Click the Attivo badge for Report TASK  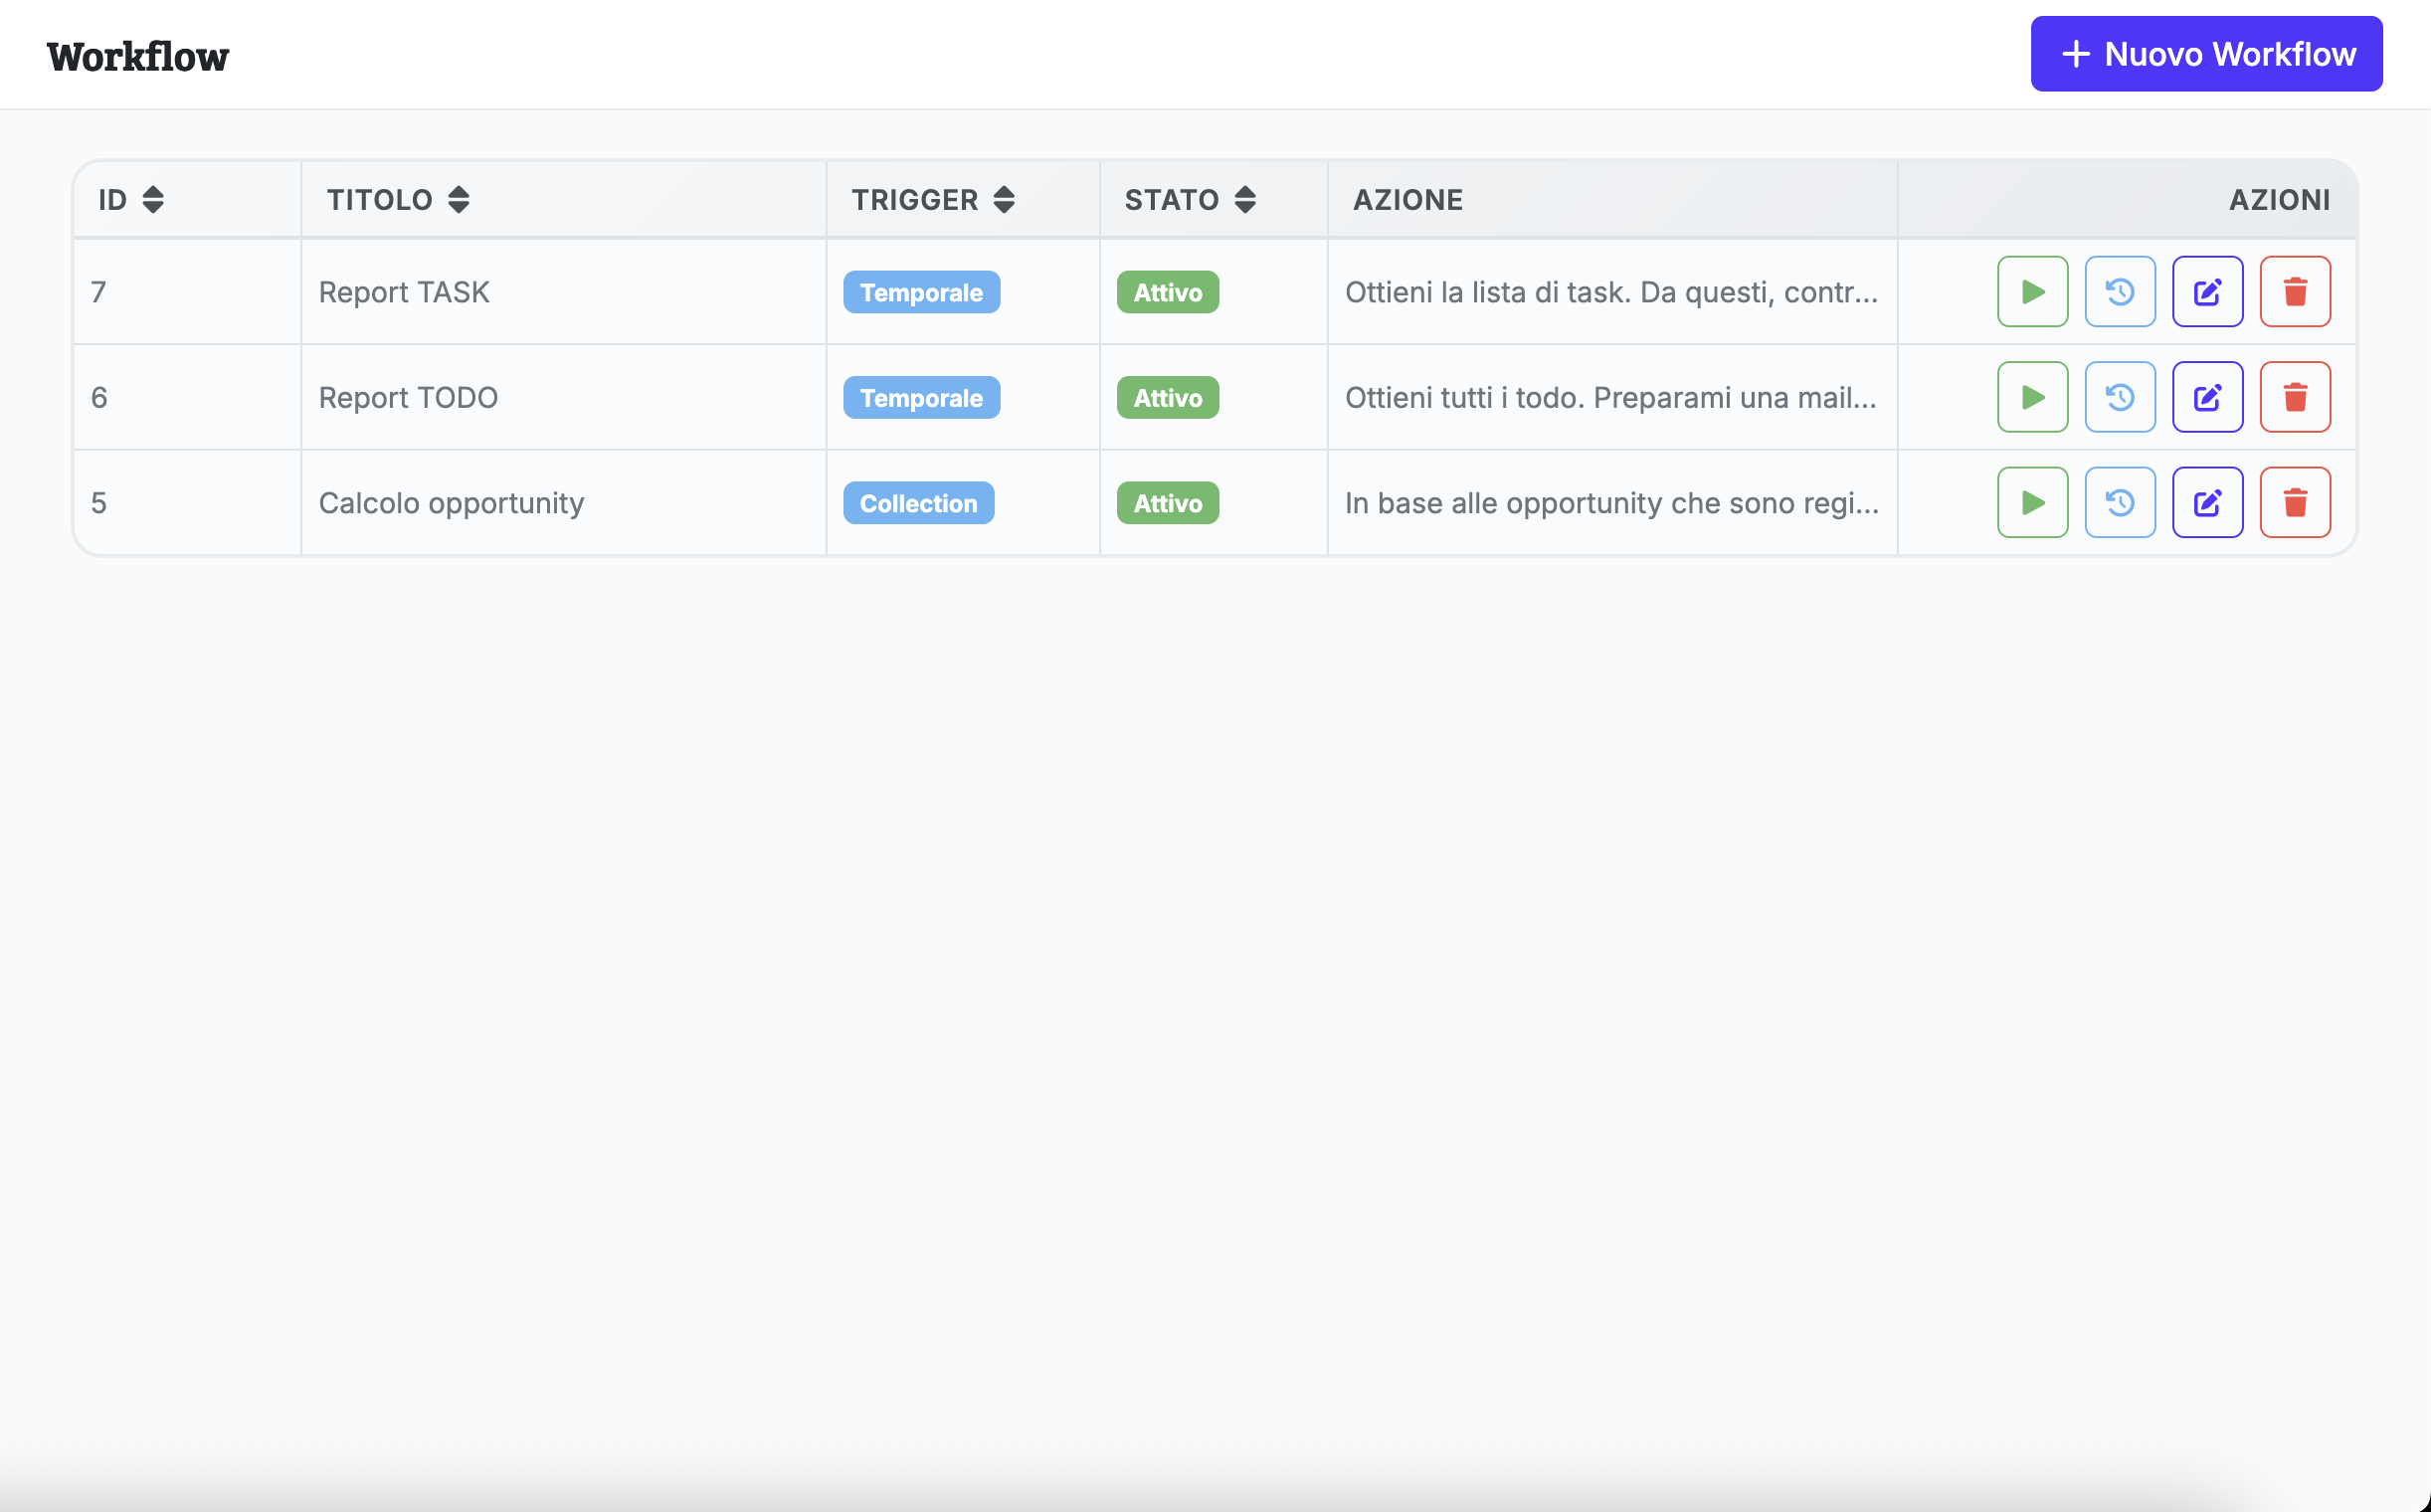coord(1167,292)
